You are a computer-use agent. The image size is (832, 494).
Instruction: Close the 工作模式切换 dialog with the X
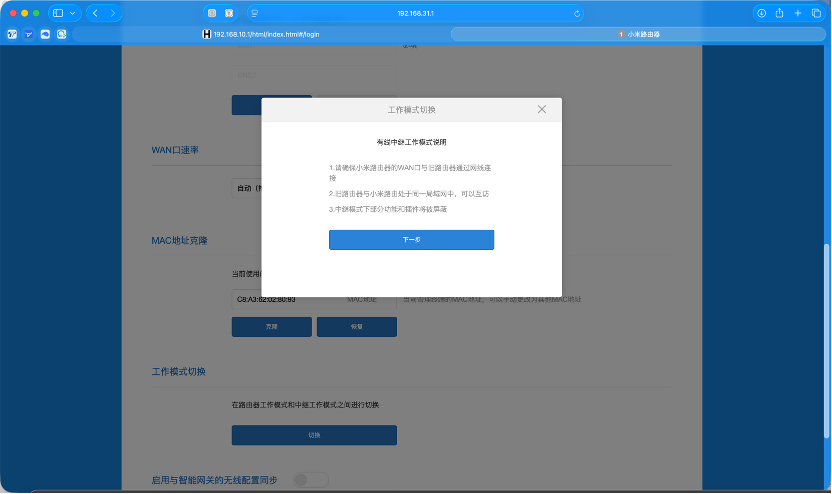[542, 109]
